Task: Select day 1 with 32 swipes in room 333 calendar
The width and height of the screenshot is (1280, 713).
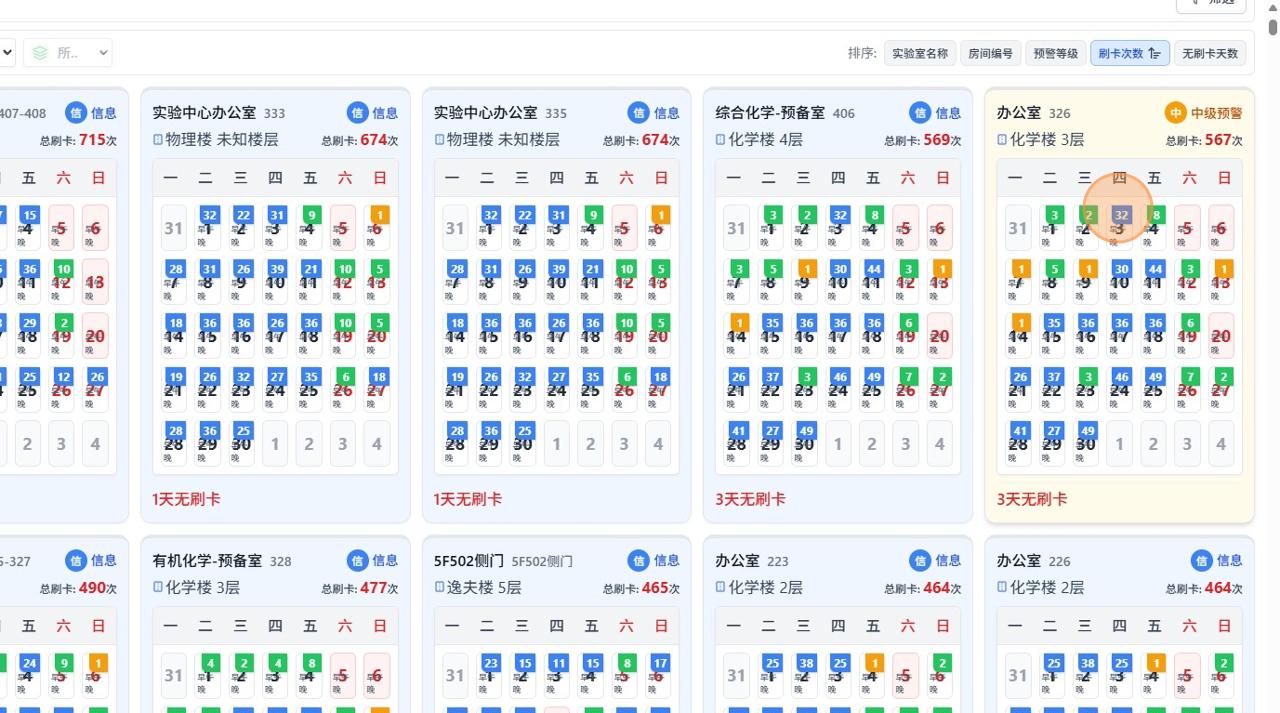Action: 208,228
